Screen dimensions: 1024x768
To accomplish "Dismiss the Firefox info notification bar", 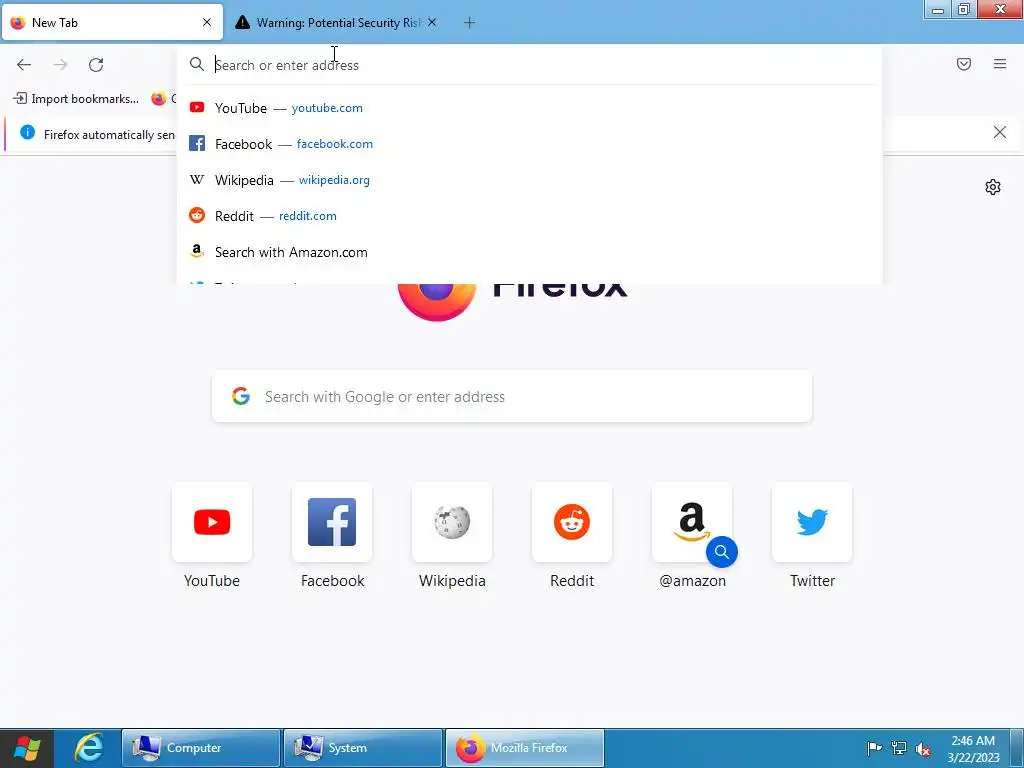I will [999, 133].
